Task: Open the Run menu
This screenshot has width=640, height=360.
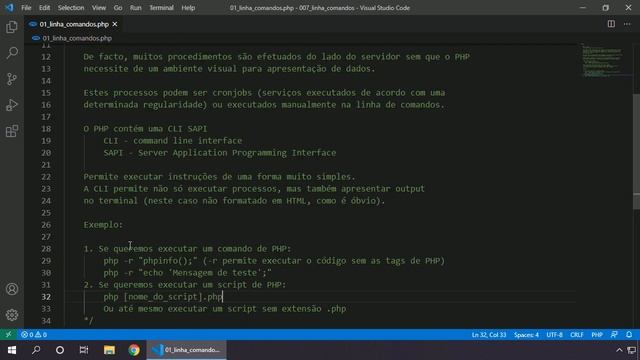Action: coord(136,8)
